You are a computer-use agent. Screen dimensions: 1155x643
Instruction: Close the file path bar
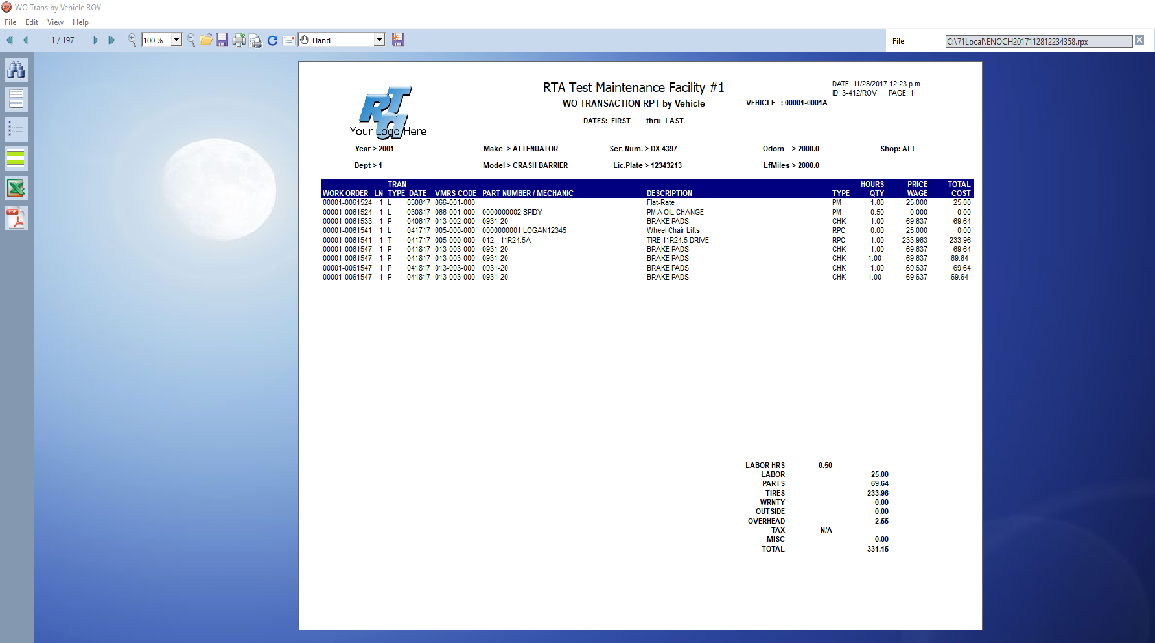[x=1139, y=41]
